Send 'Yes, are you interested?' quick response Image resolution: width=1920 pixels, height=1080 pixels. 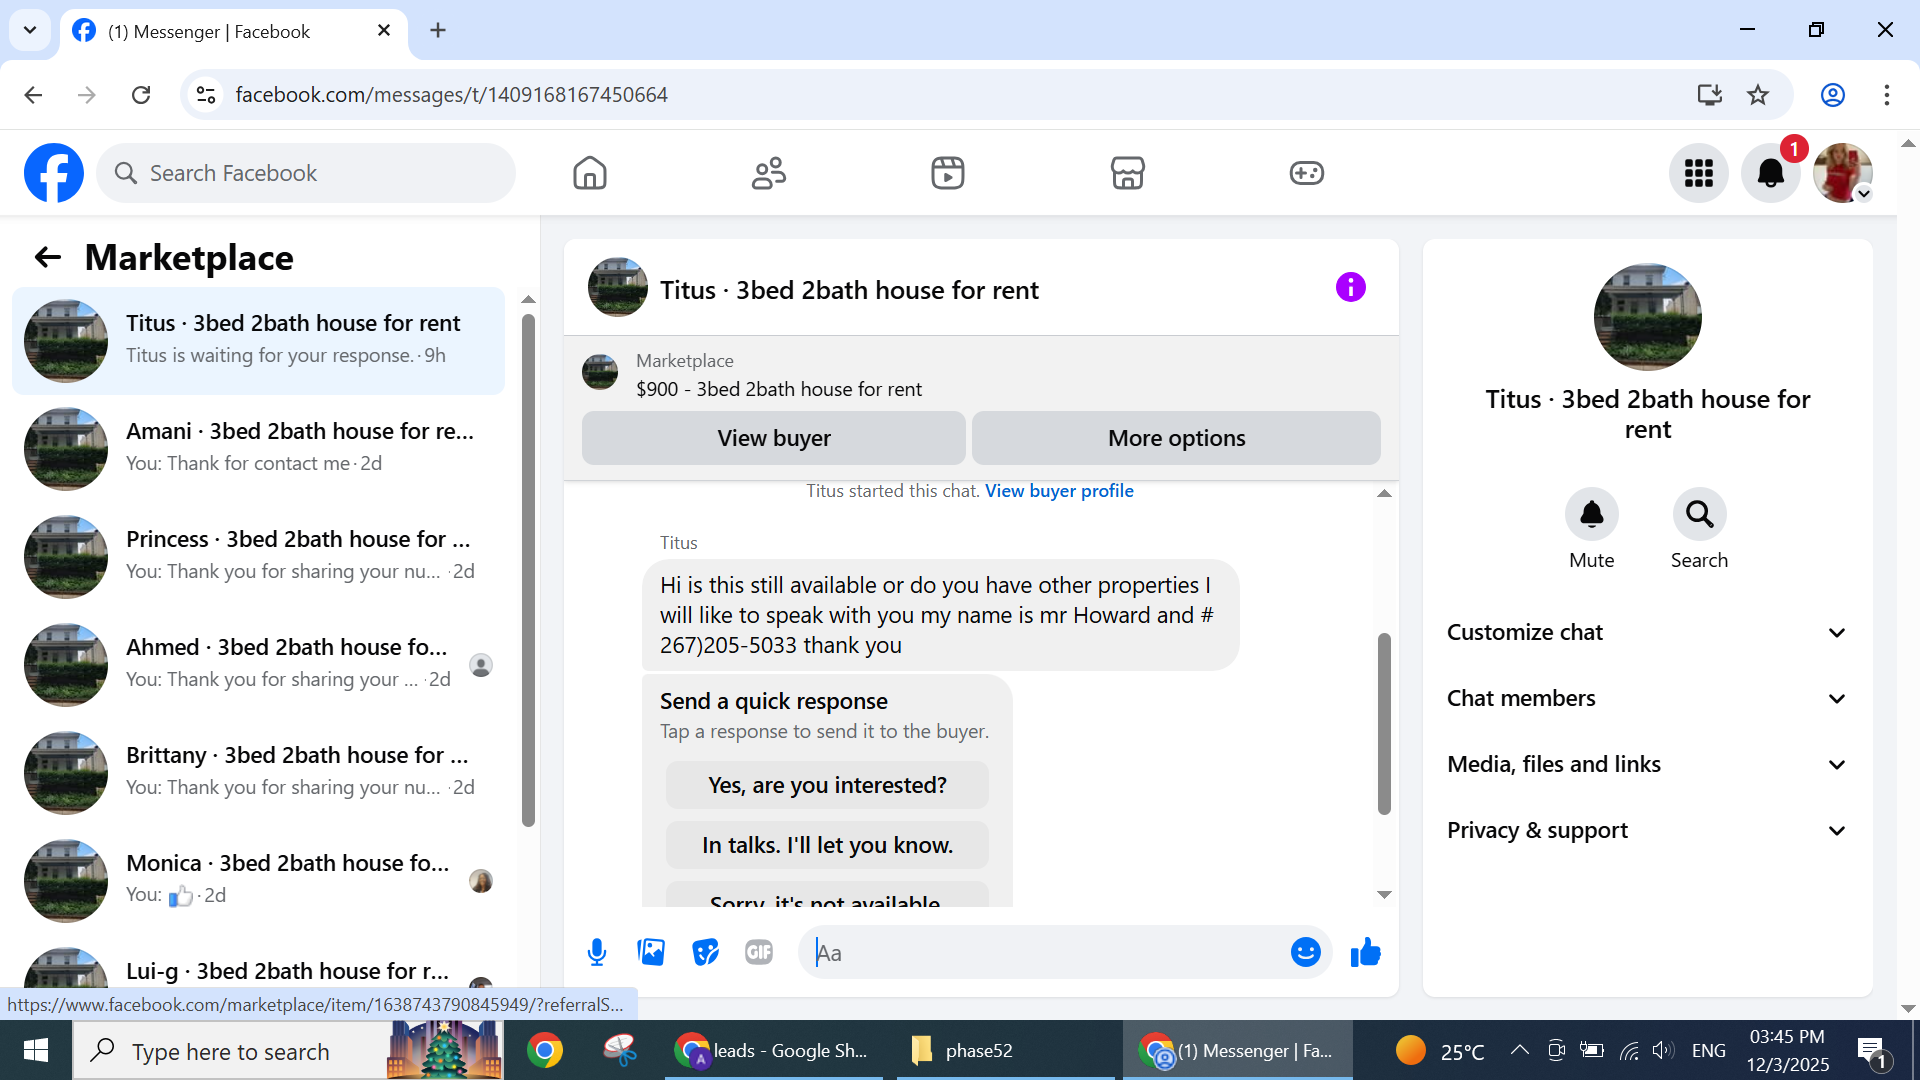[x=827, y=786]
